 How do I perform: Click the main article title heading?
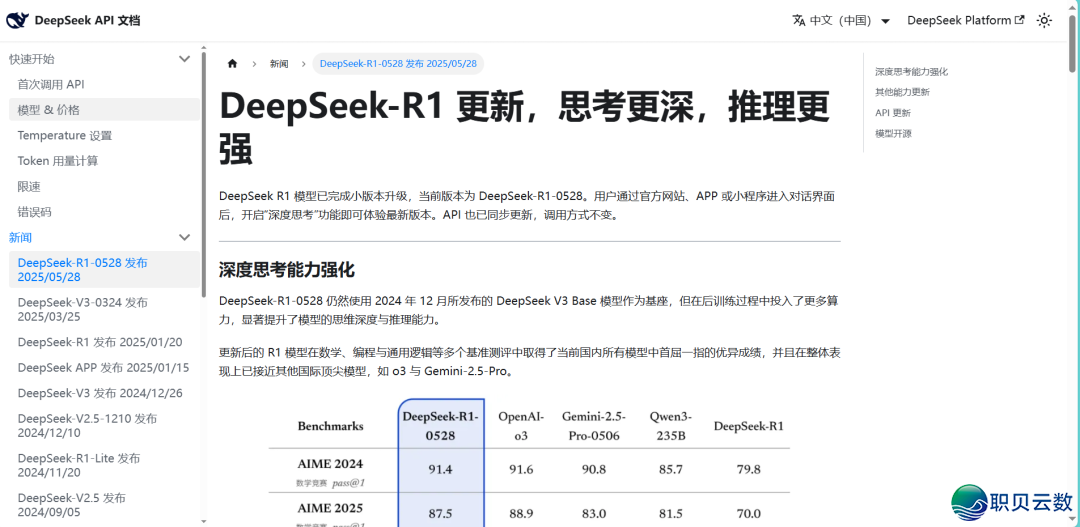(524, 128)
